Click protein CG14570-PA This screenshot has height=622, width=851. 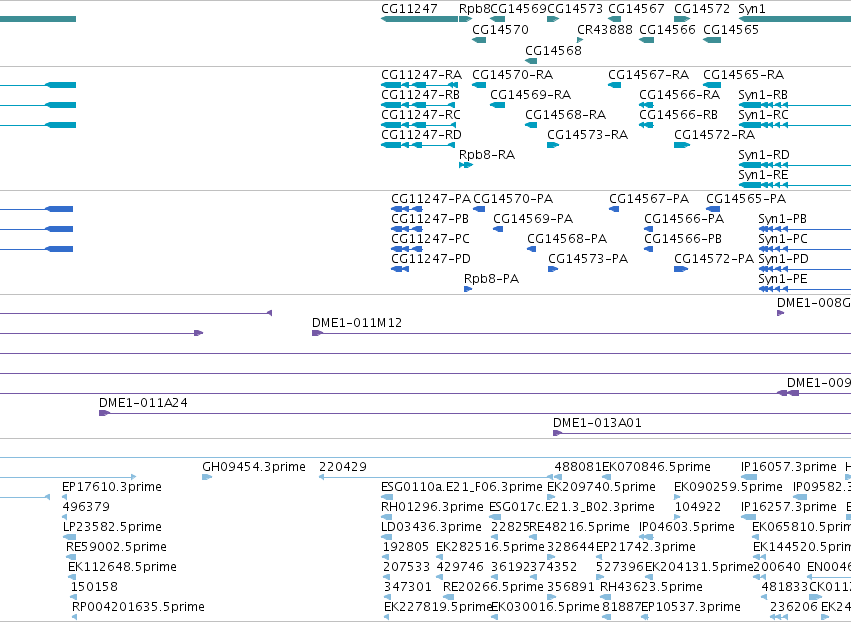coord(513,199)
